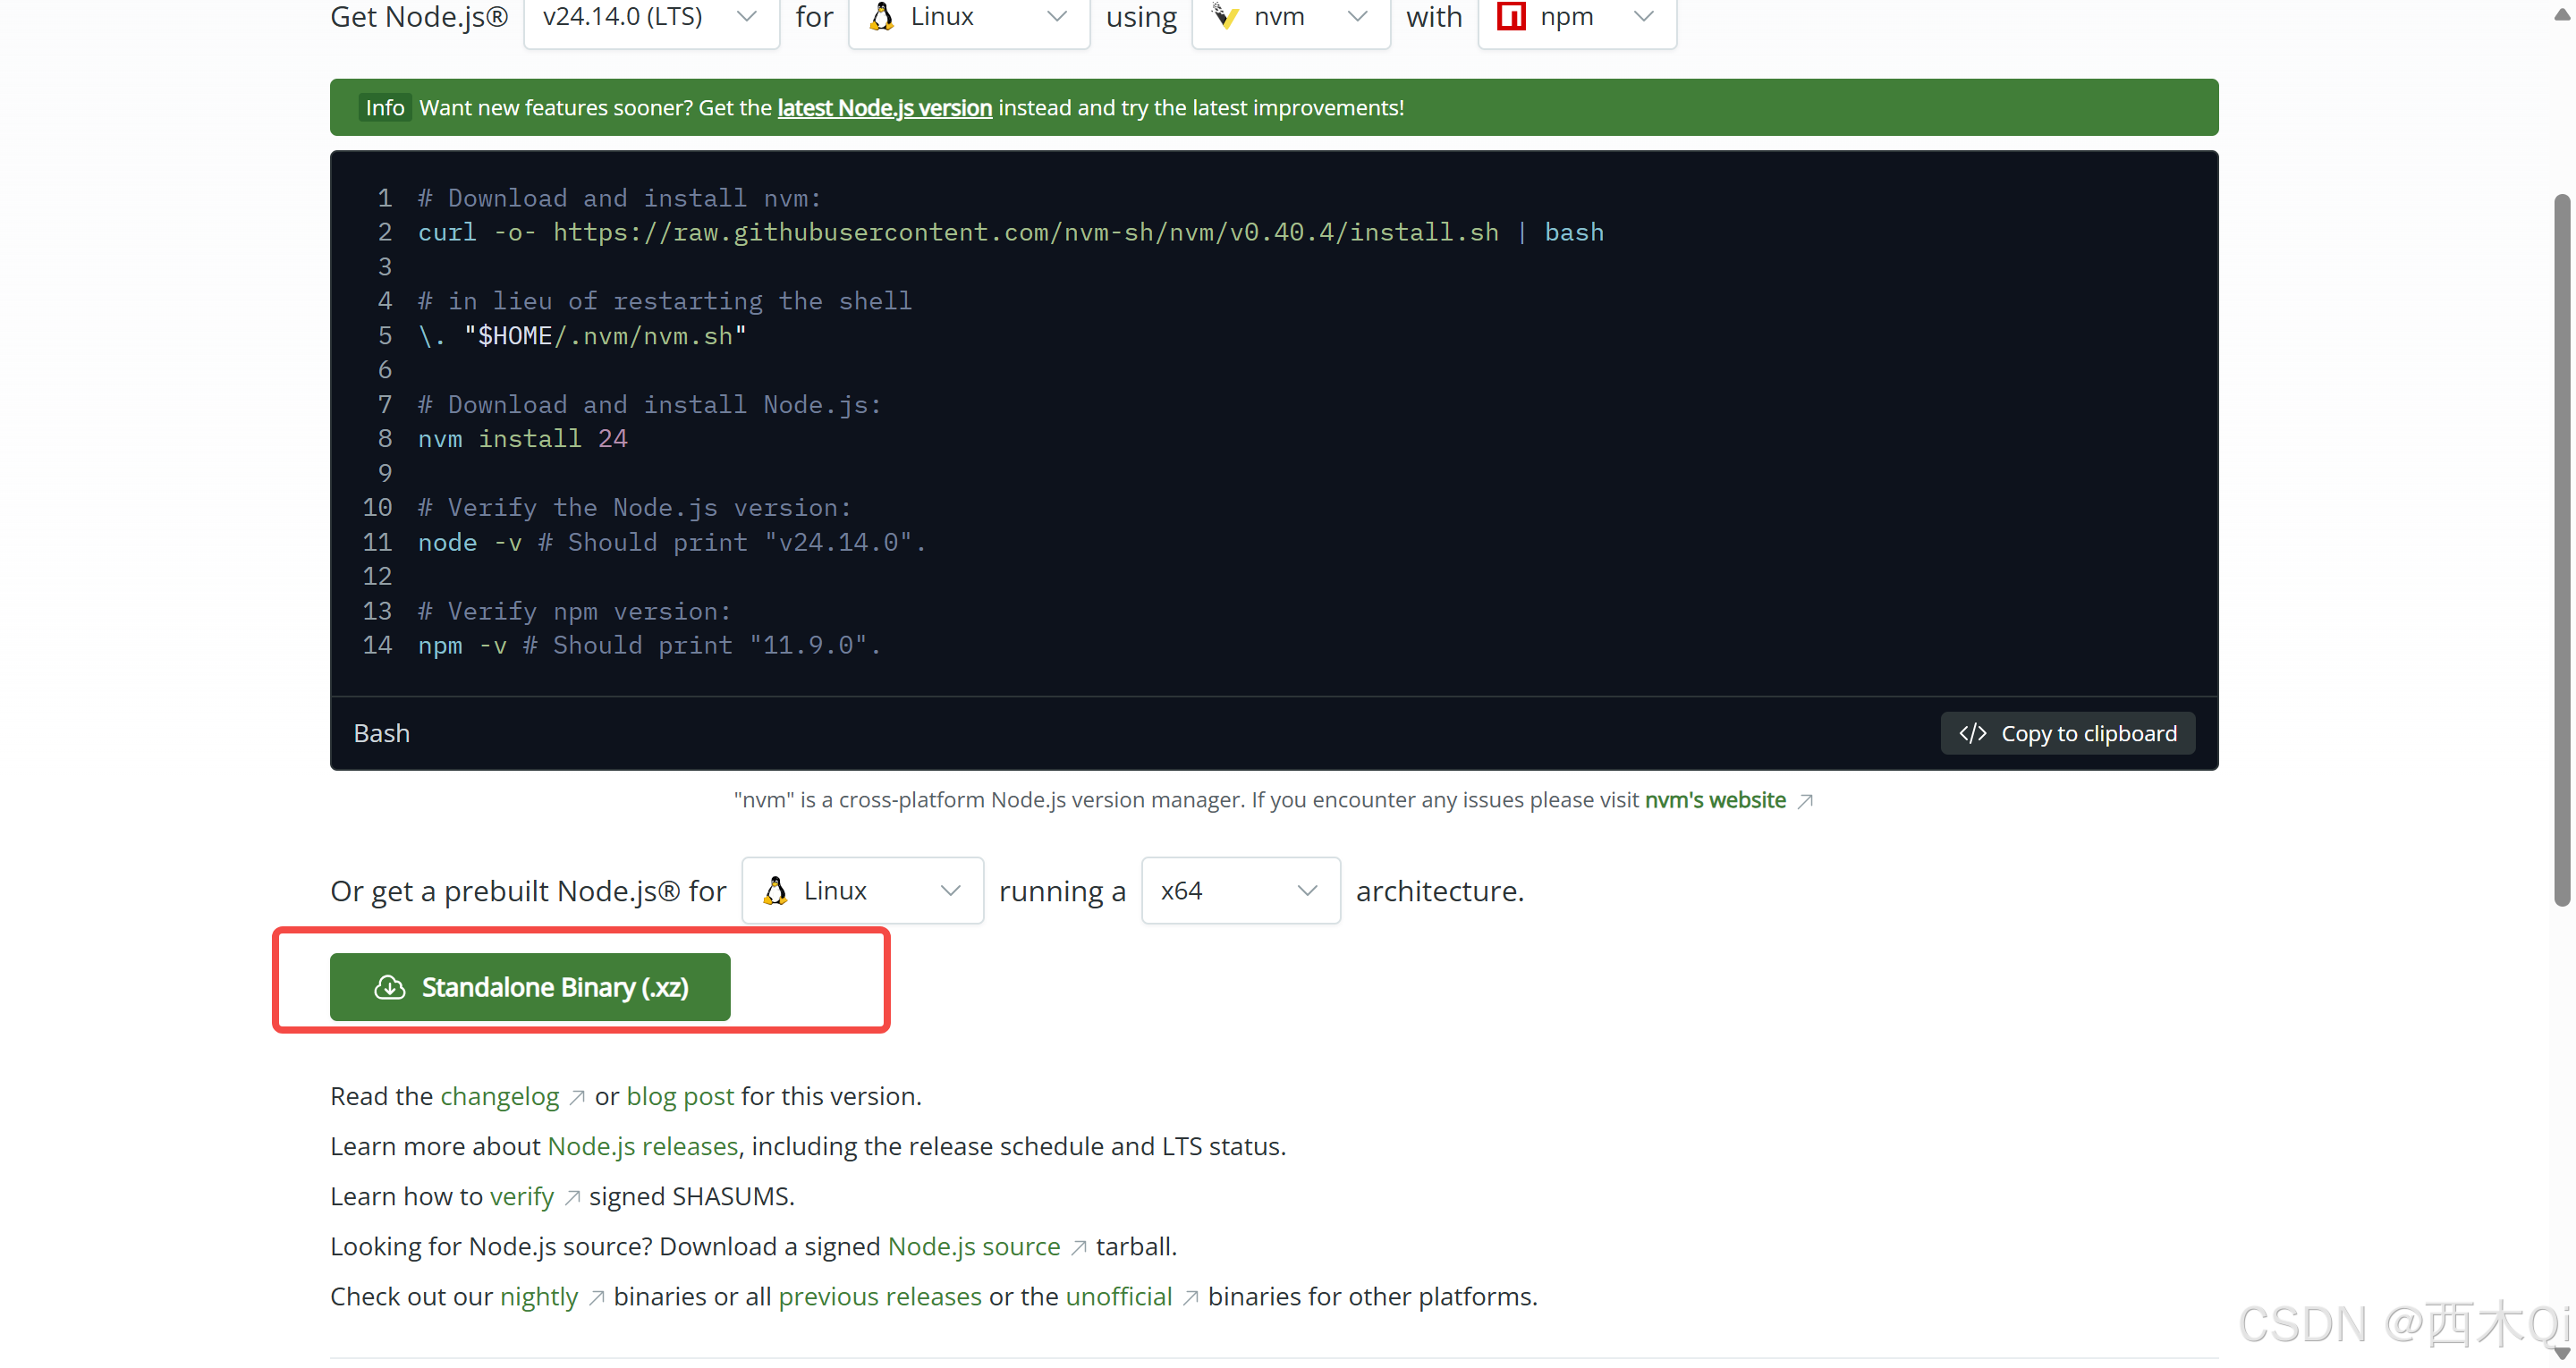The height and width of the screenshot is (1368, 2576).
Task: Open the previous releases link
Action: pyautogui.click(x=879, y=1296)
